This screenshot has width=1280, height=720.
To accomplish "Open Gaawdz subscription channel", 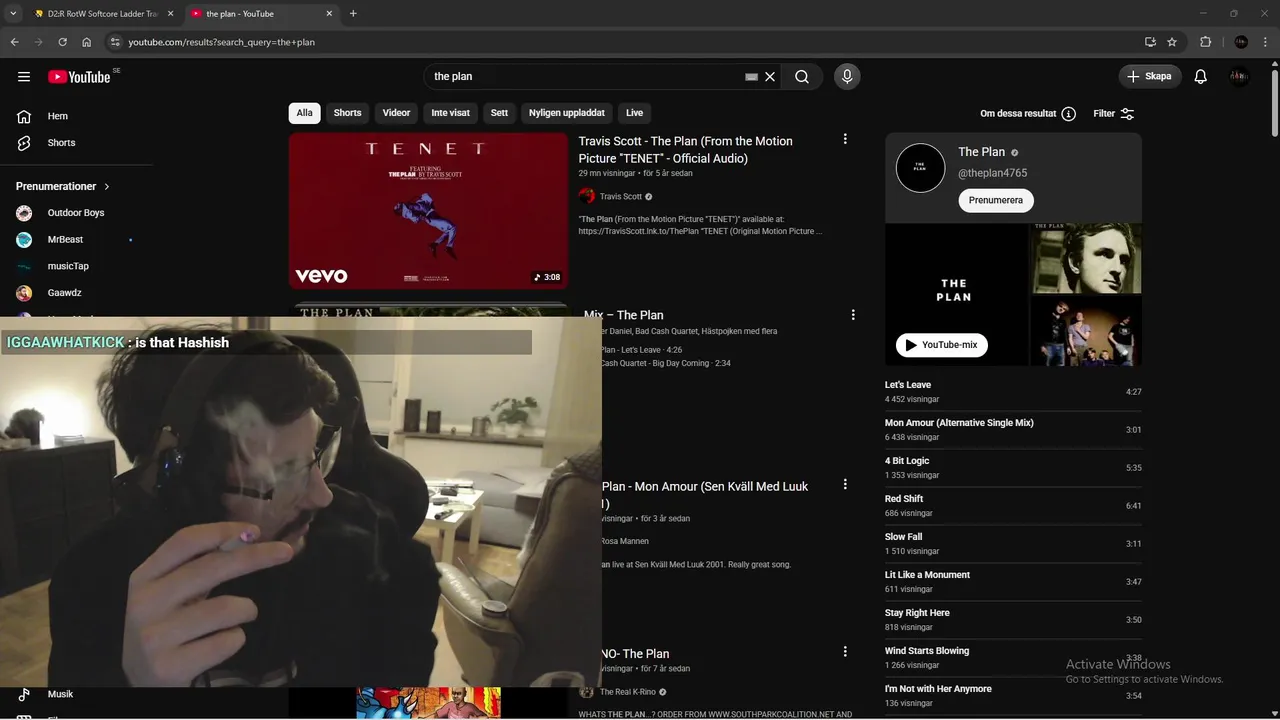I will 64,293.
